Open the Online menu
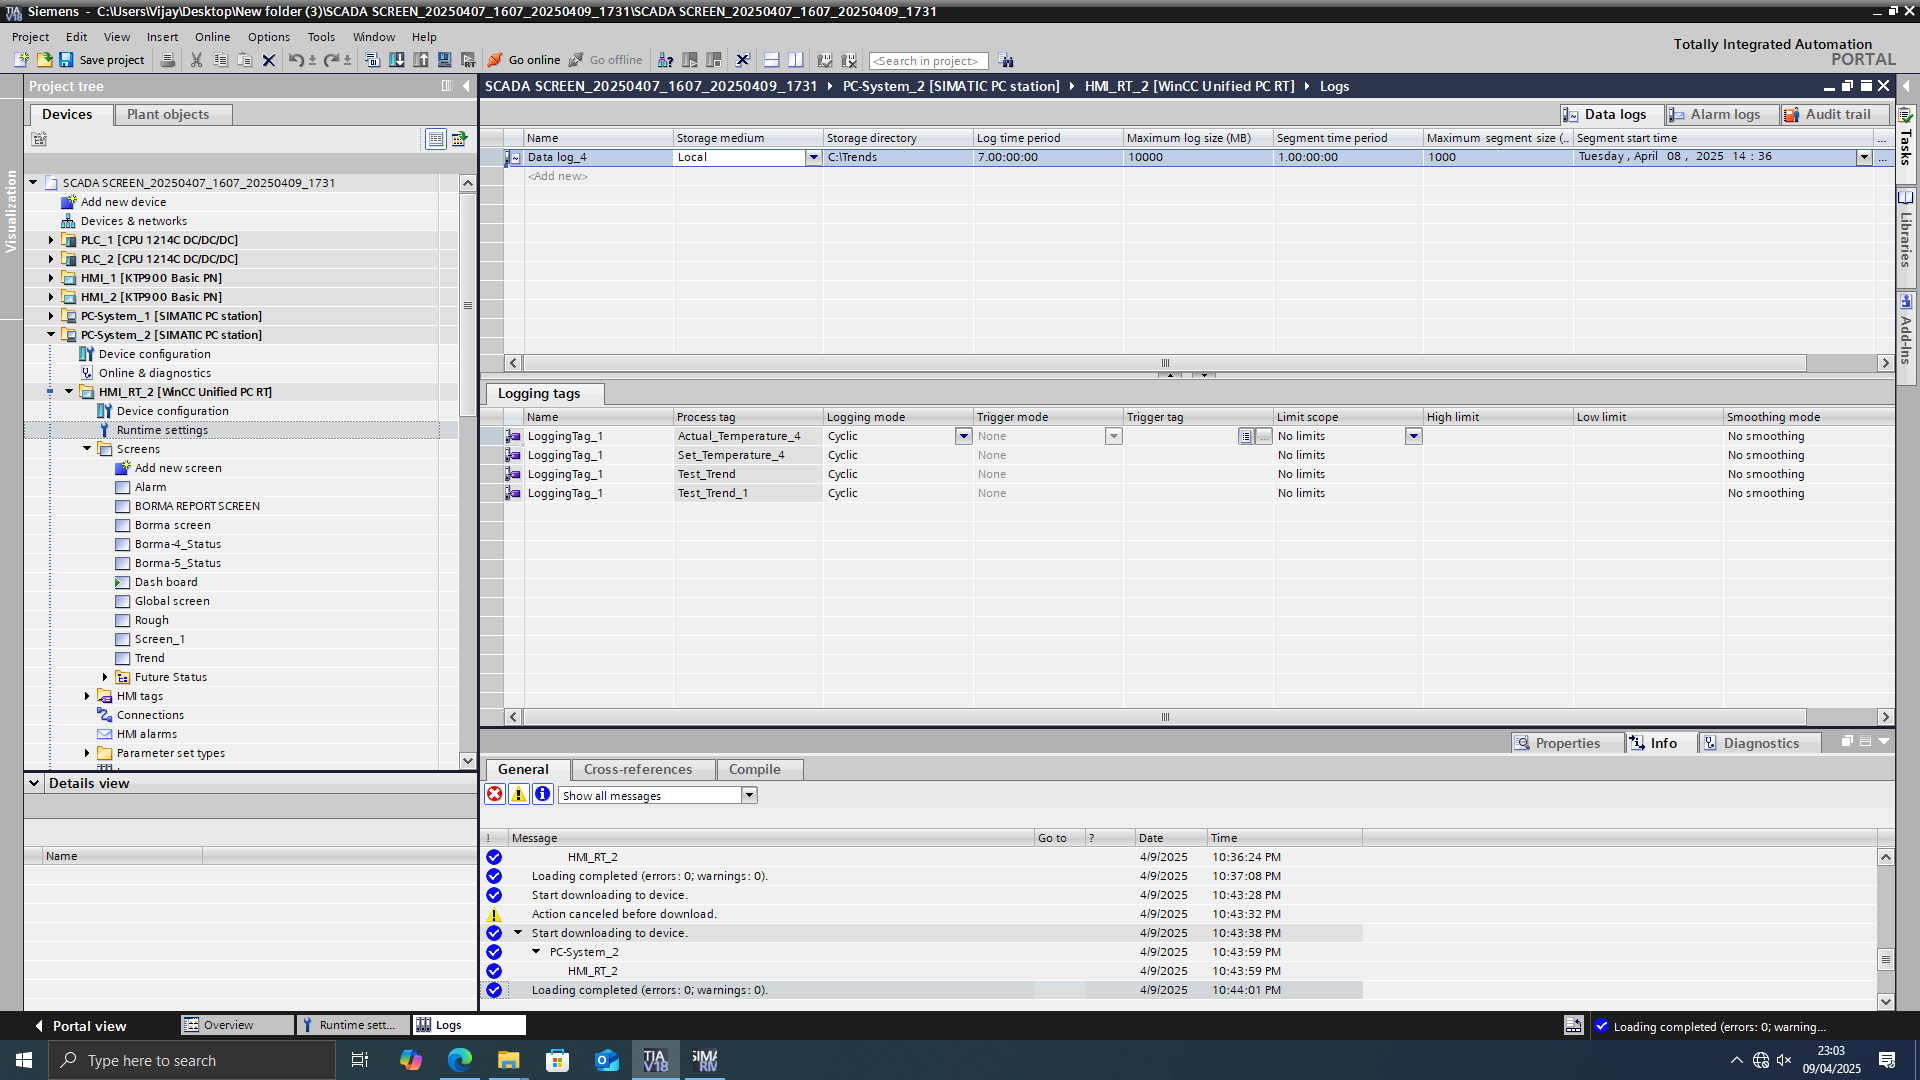The image size is (1920, 1080). coord(212,37)
